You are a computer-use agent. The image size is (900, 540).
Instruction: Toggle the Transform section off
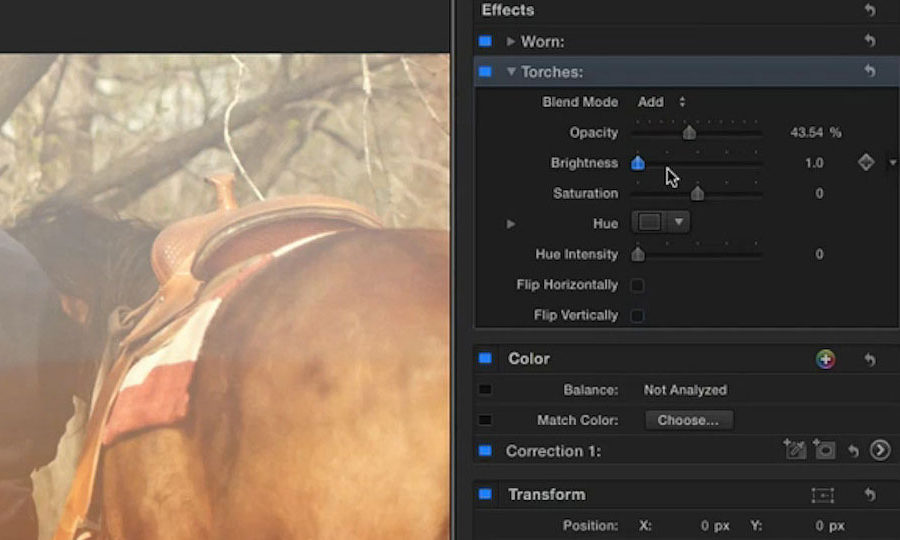(x=485, y=494)
